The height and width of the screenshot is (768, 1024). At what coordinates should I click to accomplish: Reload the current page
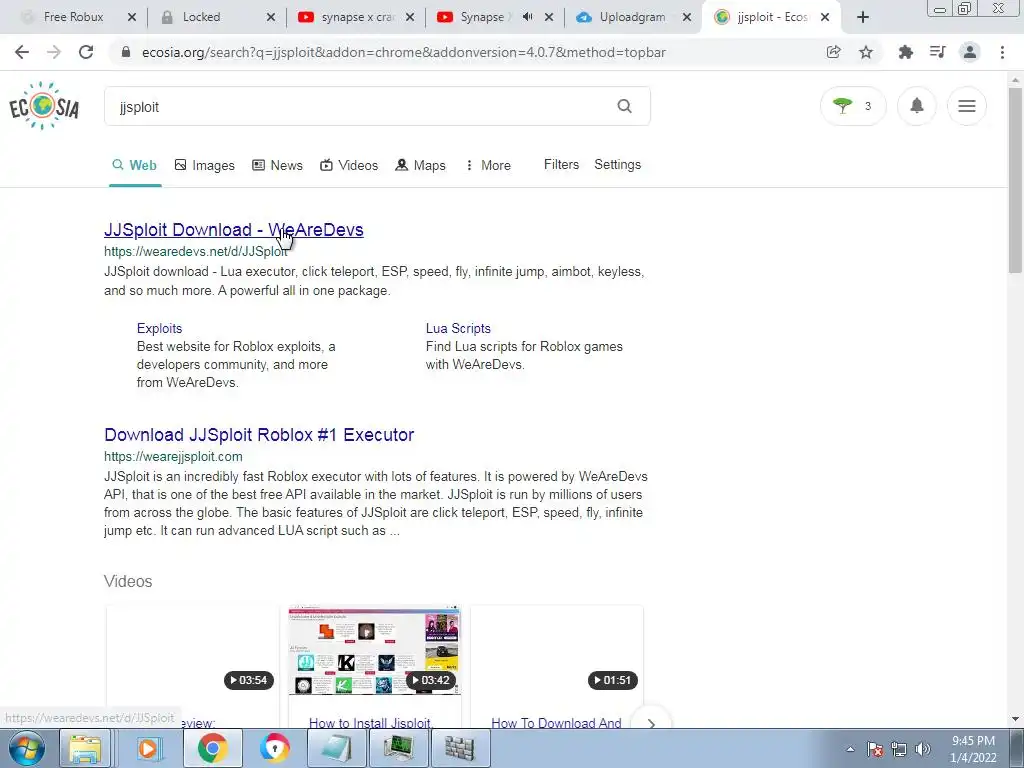click(86, 52)
